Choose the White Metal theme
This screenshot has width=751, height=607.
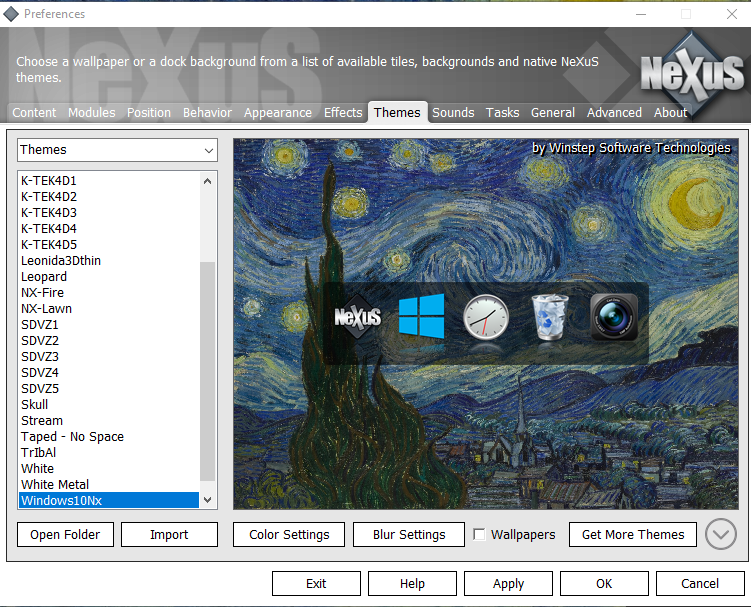[55, 485]
